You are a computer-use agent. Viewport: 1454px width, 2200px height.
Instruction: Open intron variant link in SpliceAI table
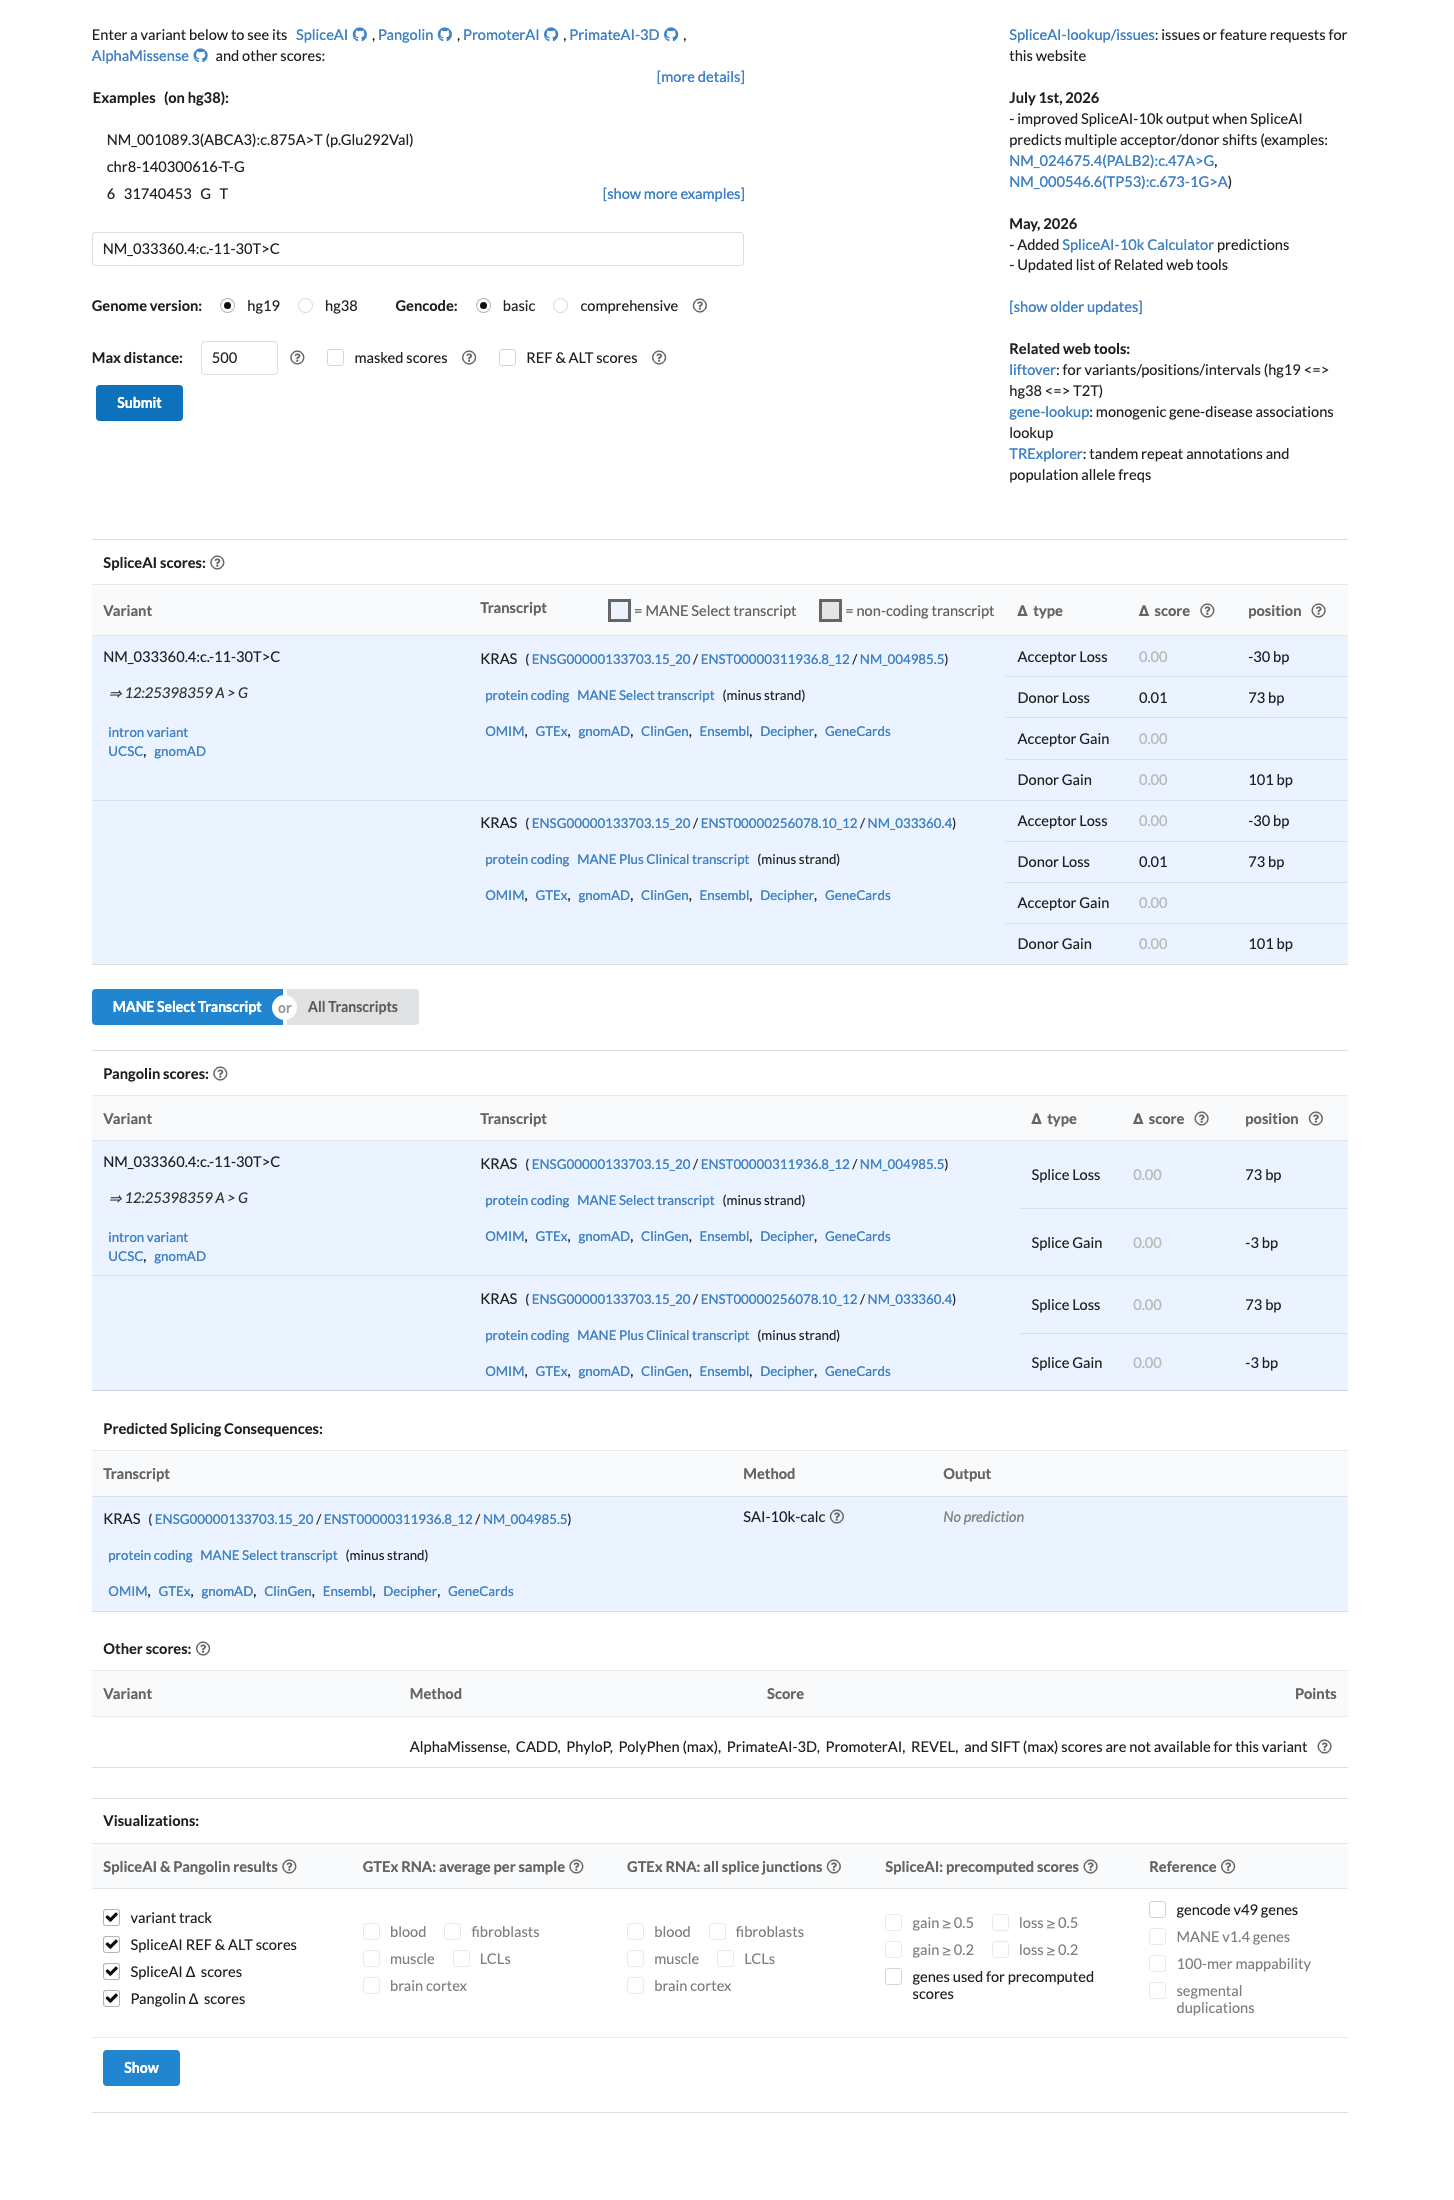pos(148,733)
